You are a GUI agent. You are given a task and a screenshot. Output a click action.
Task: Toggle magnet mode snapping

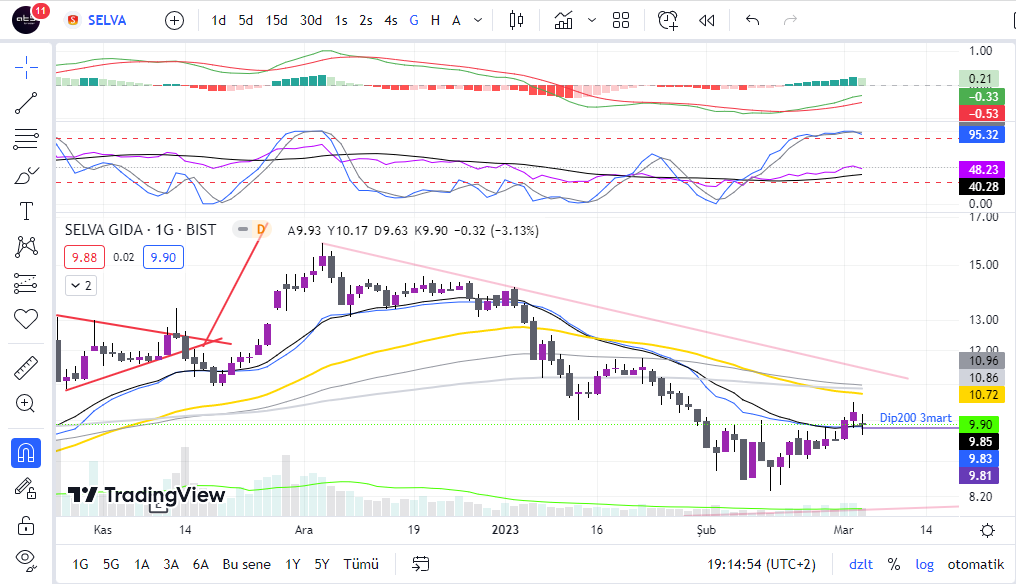26,453
